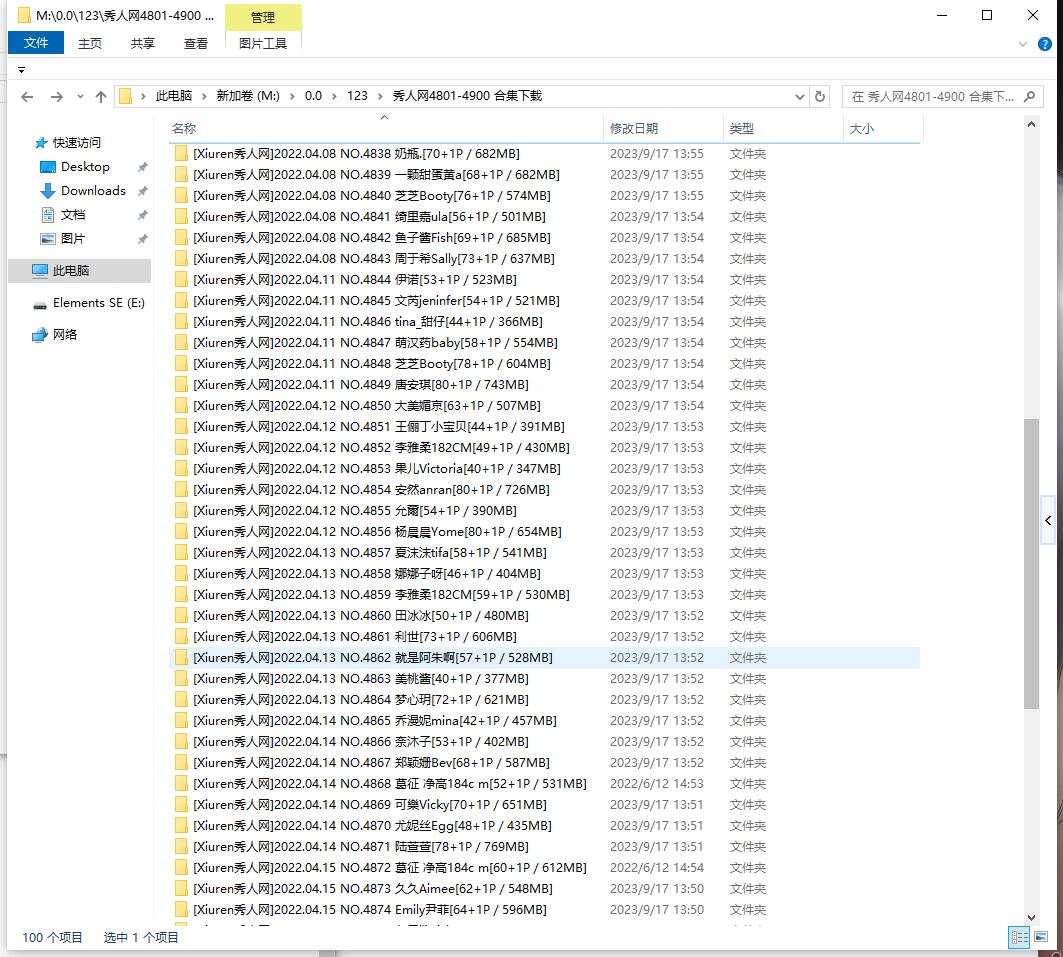Viewport: 1063px width, 957px height.
Task: Sort by the 大小 column header
Action: [883, 128]
